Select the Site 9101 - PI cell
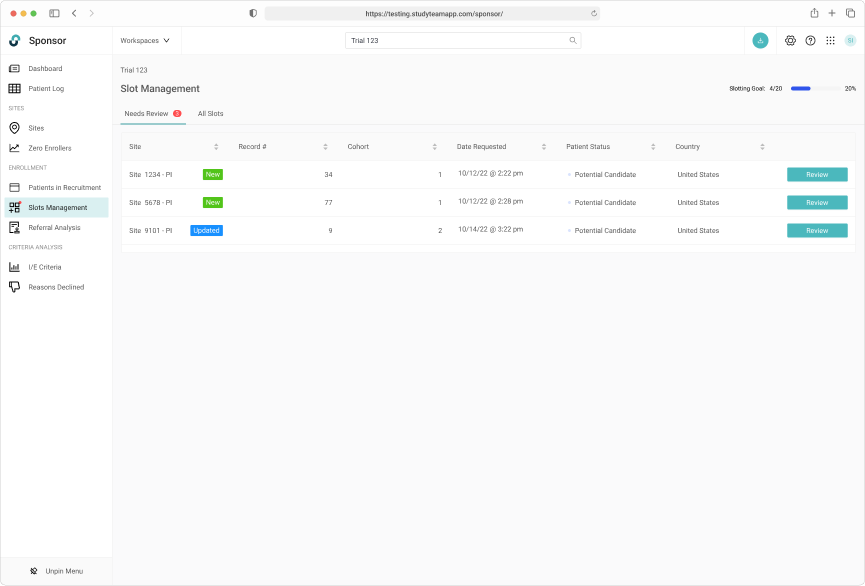The height and width of the screenshot is (586, 865). click(x=151, y=231)
